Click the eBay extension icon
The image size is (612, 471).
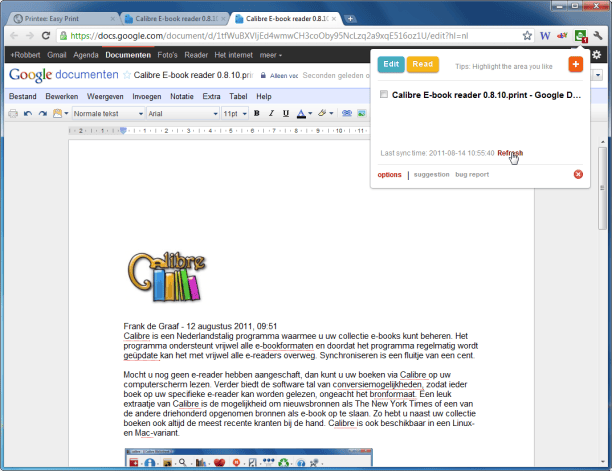pos(562,36)
